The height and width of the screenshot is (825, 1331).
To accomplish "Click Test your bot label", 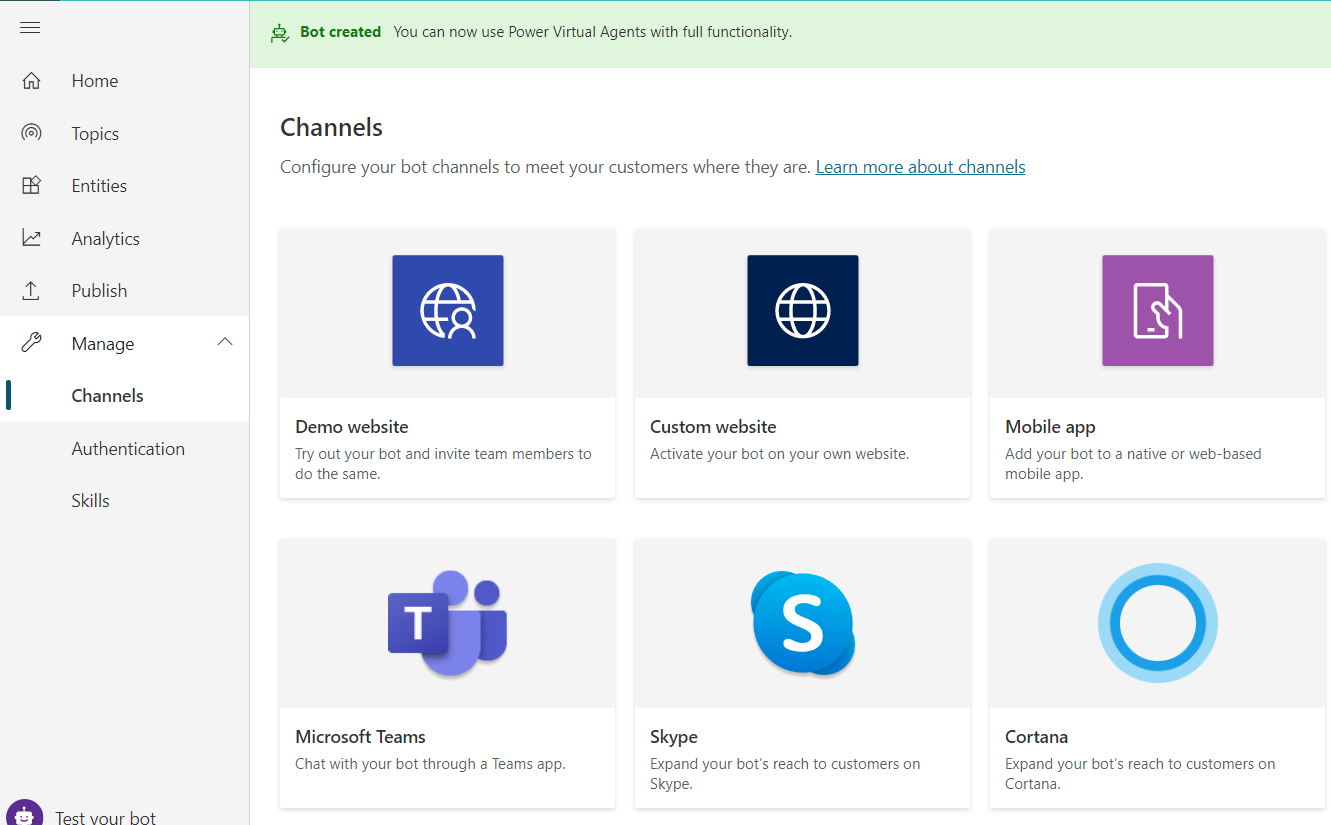I will (105, 818).
